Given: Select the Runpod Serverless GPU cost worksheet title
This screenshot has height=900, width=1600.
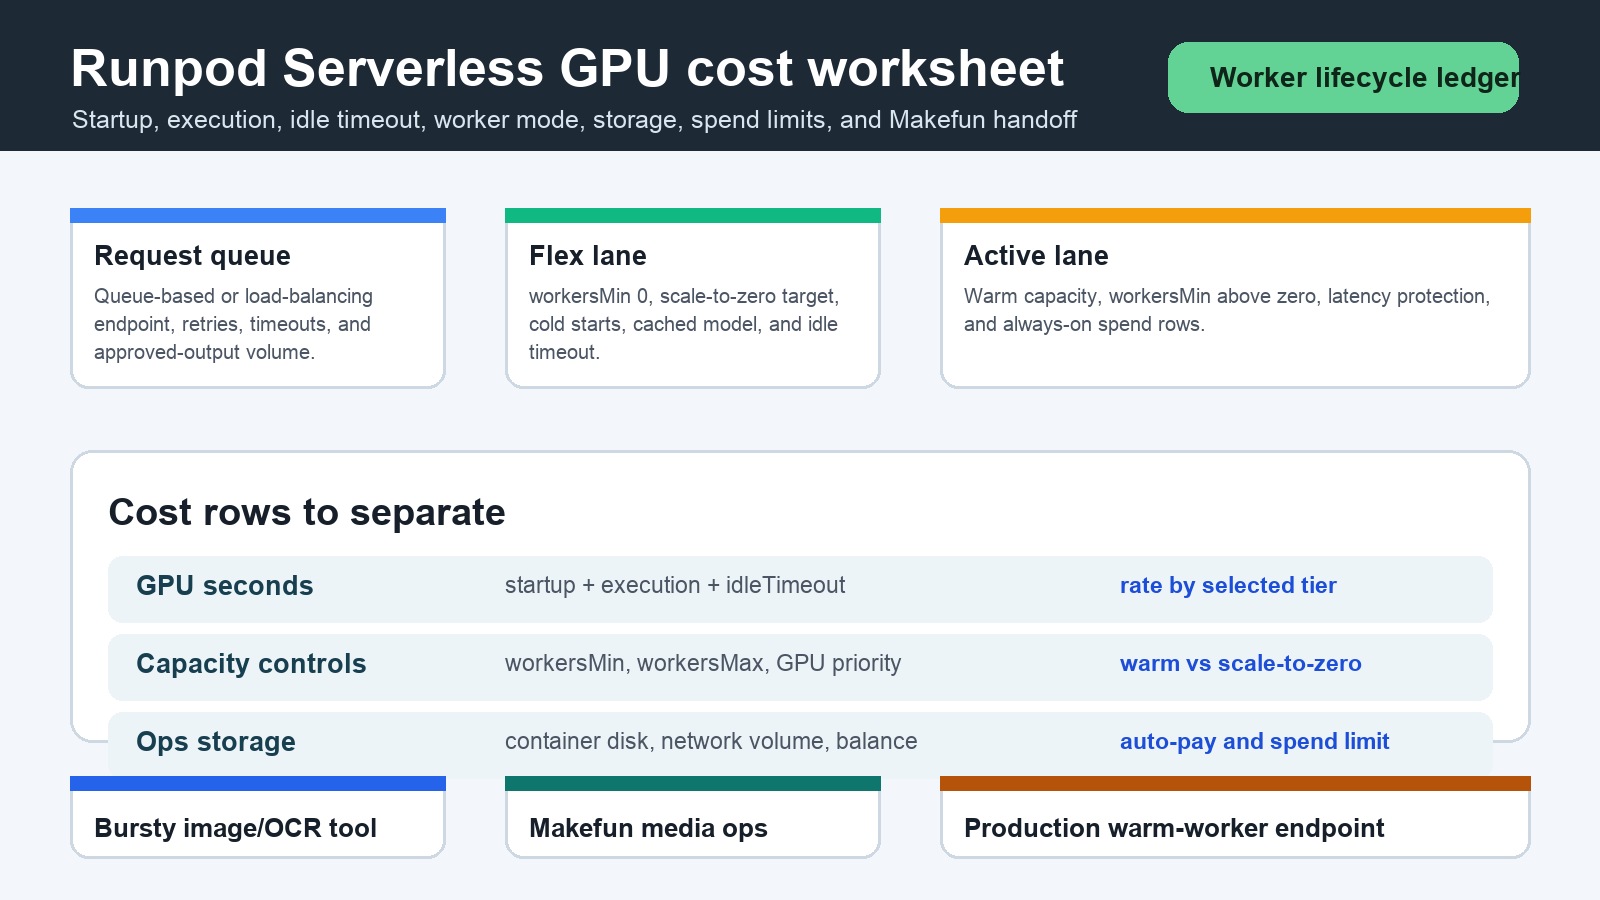Looking at the screenshot, I should coord(567,69).
